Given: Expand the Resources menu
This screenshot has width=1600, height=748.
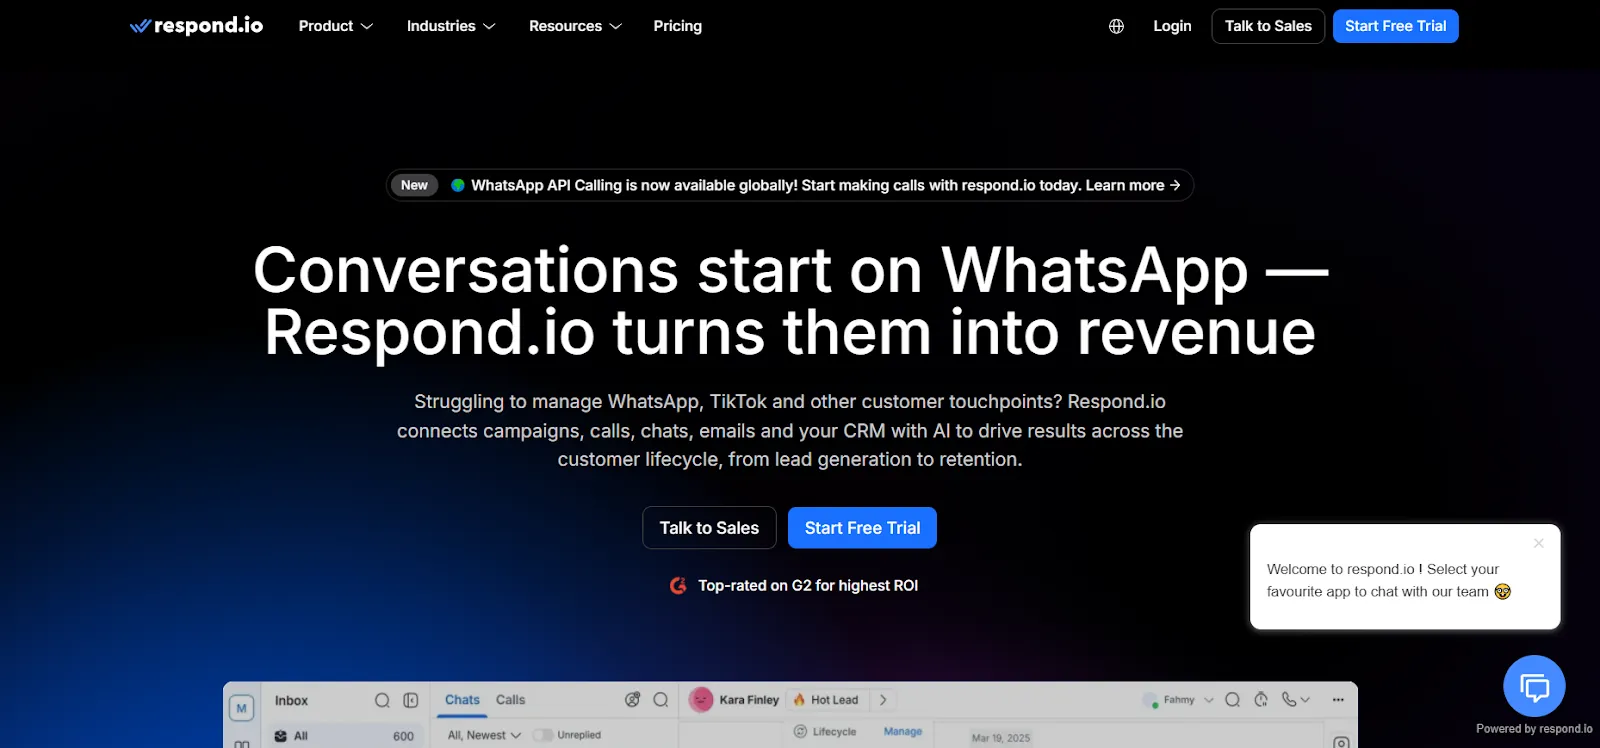Looking at the screenshot, I should [575, 26].
